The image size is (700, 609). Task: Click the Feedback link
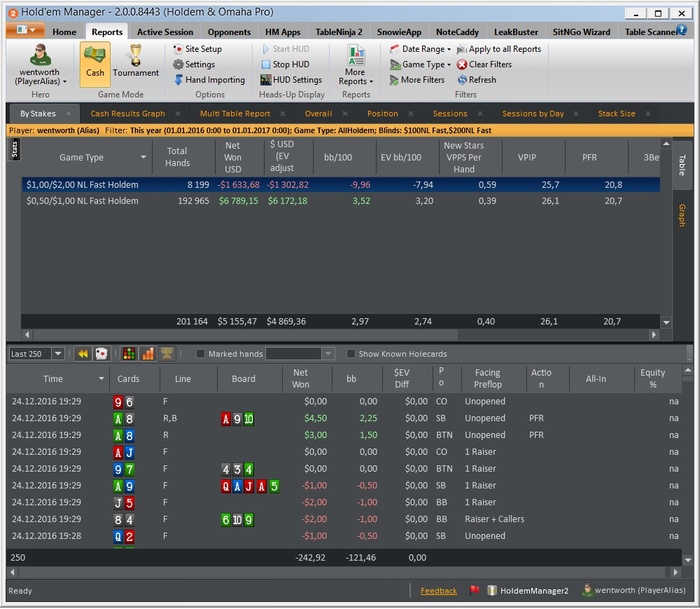[x=438, y=591]
